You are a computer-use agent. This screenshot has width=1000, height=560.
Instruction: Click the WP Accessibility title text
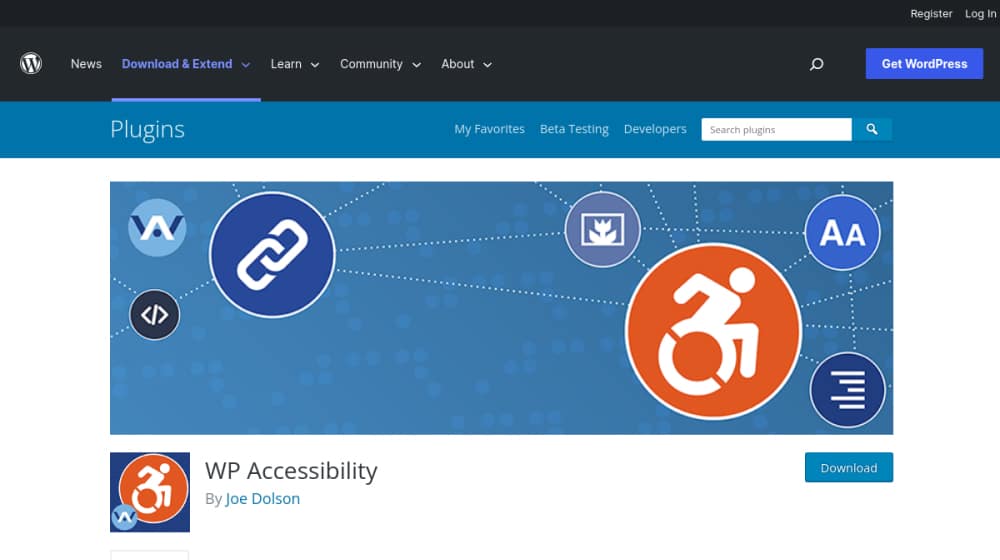[291, 471]
